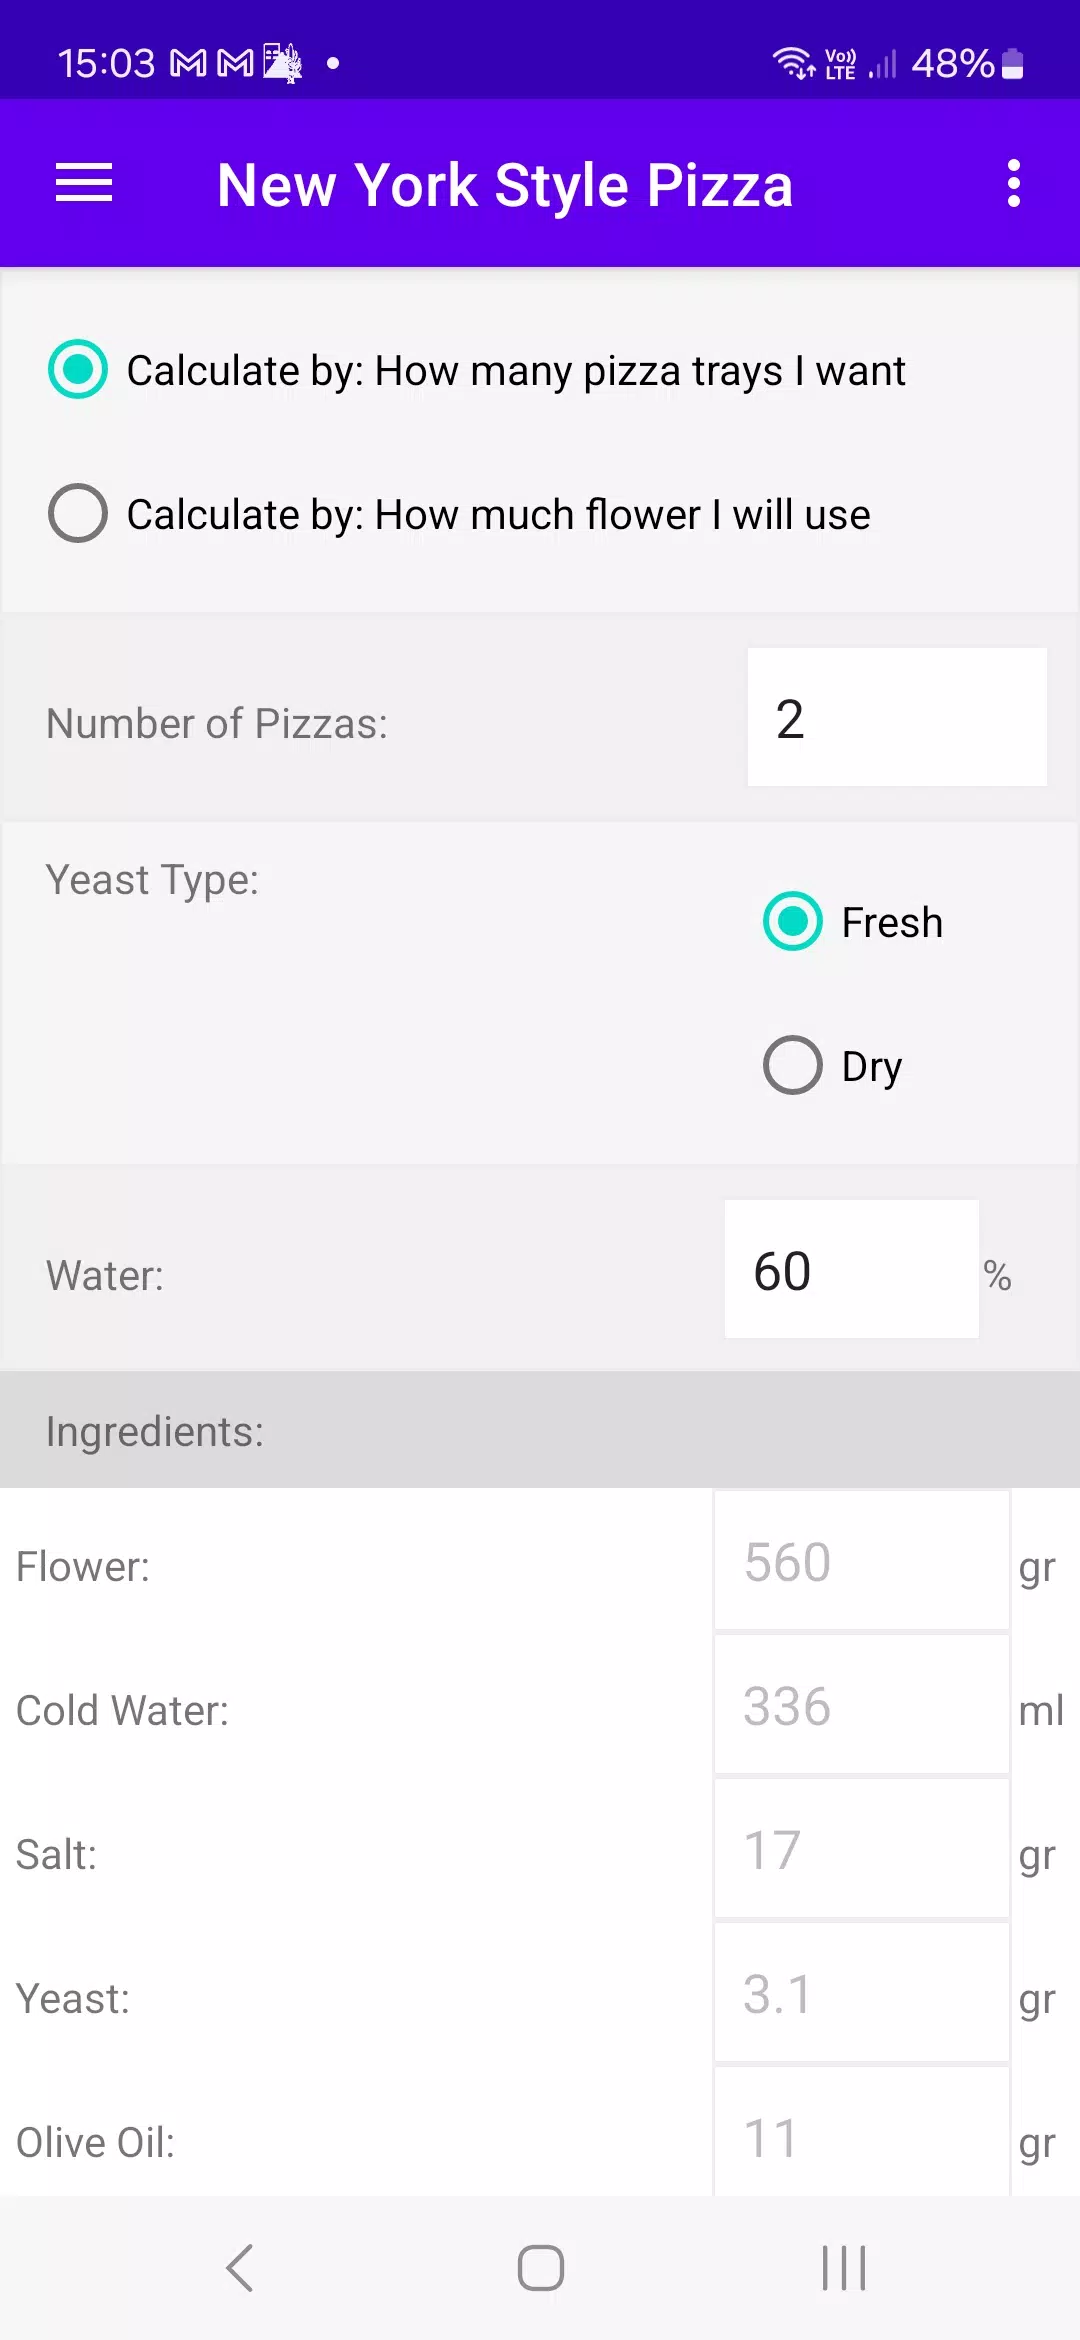The image size is (1080, 2340).
Task: Tap the first Gmail notification icon
Action: pyautogui.click(x=188, y=64)
